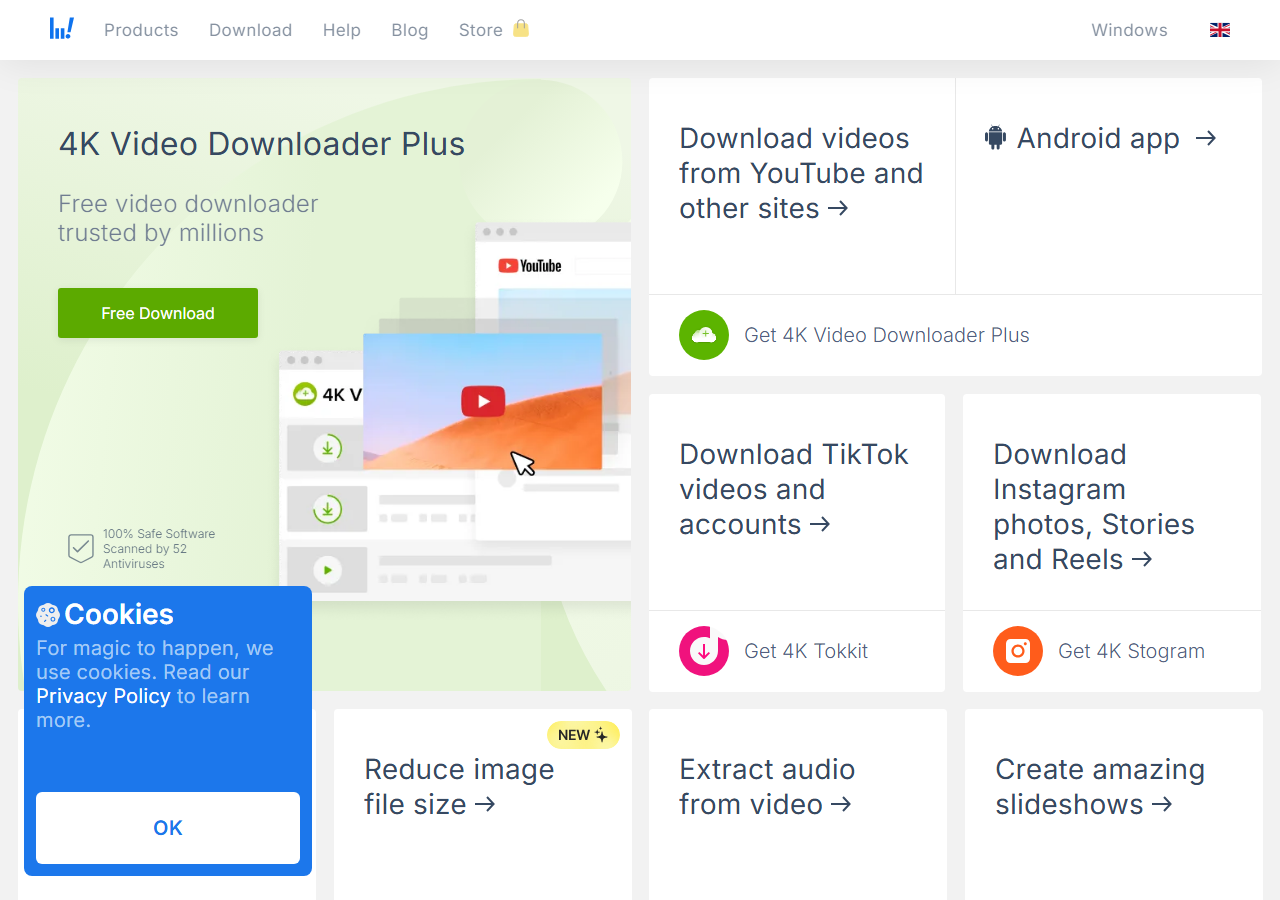Click the orange 4K Stogram icon
The image size is (1280, 900).
click(1018, 651)
